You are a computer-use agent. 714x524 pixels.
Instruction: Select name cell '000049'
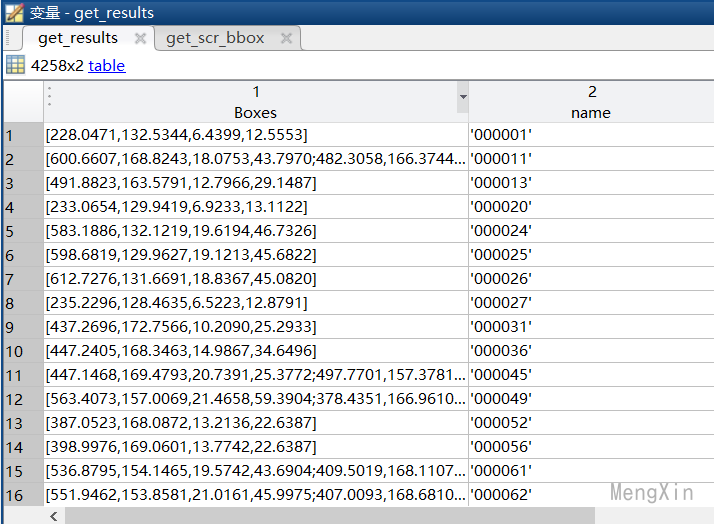[x=592, y=399]
